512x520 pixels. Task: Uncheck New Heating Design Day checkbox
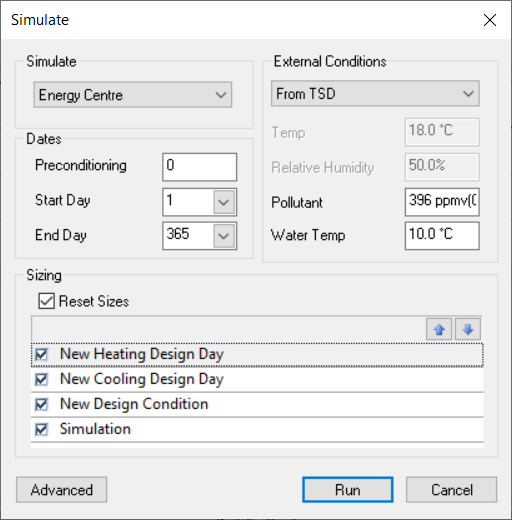[42, 354]
